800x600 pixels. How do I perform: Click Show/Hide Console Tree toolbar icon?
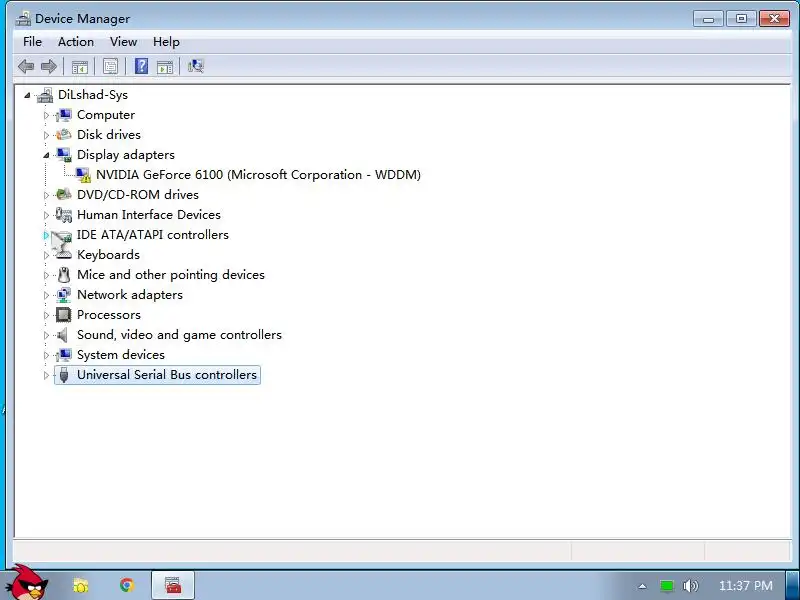(80, 66)
